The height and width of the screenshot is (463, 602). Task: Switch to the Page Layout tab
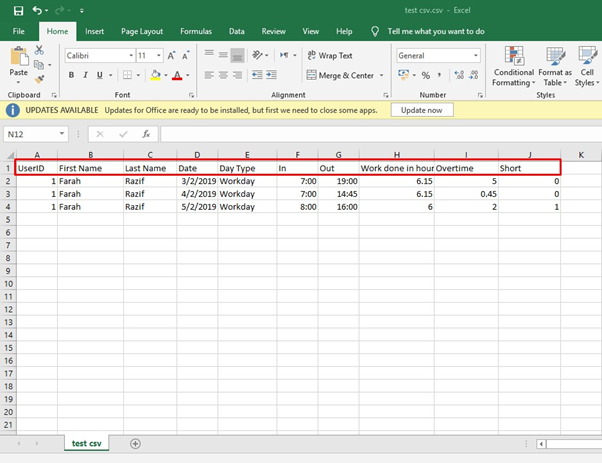pos(143,31)
